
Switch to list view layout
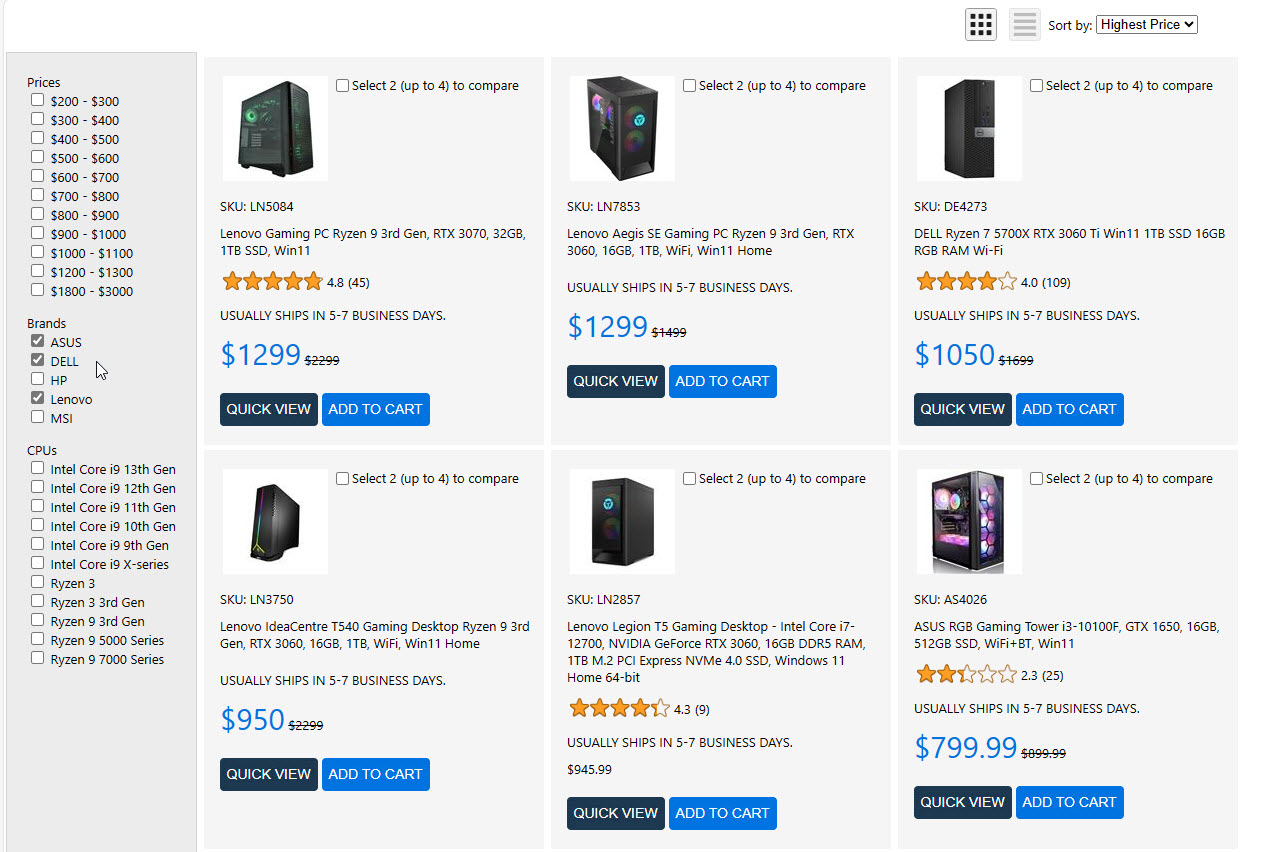click(x=1025, y=24)
